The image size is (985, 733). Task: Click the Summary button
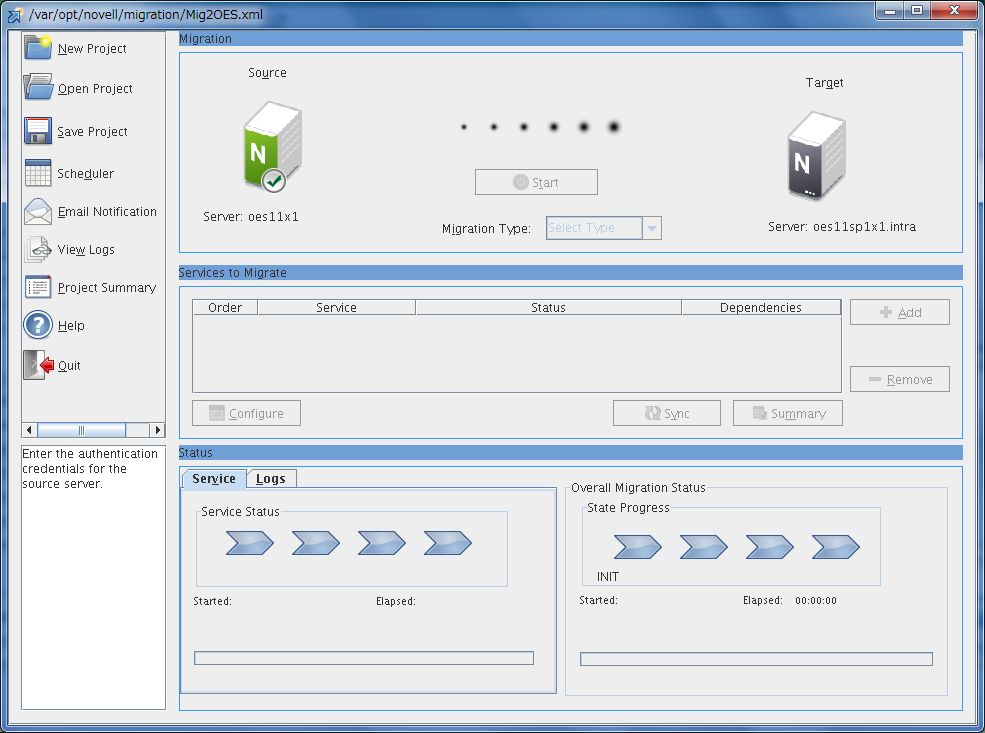coord(788,413)
